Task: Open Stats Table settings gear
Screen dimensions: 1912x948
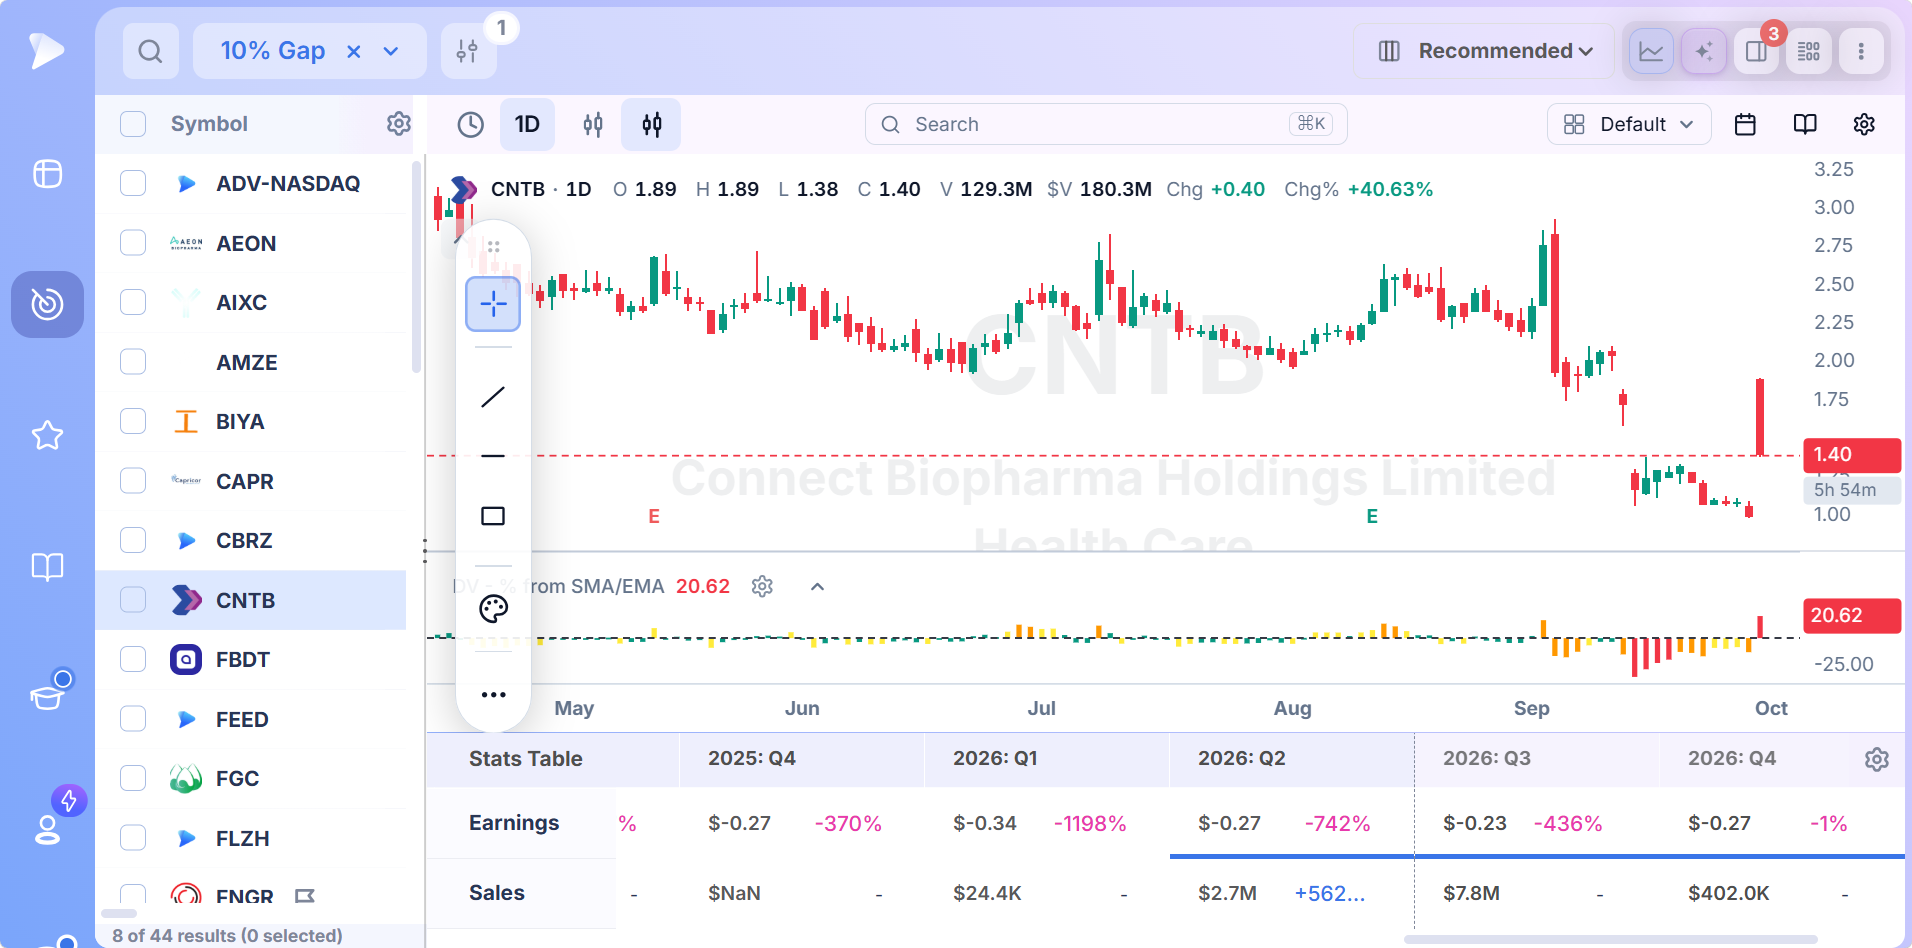Action: point(1877,759)
